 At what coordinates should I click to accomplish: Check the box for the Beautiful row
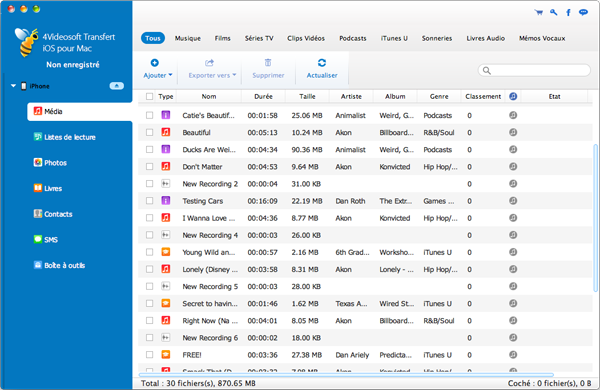pos(150,132)
